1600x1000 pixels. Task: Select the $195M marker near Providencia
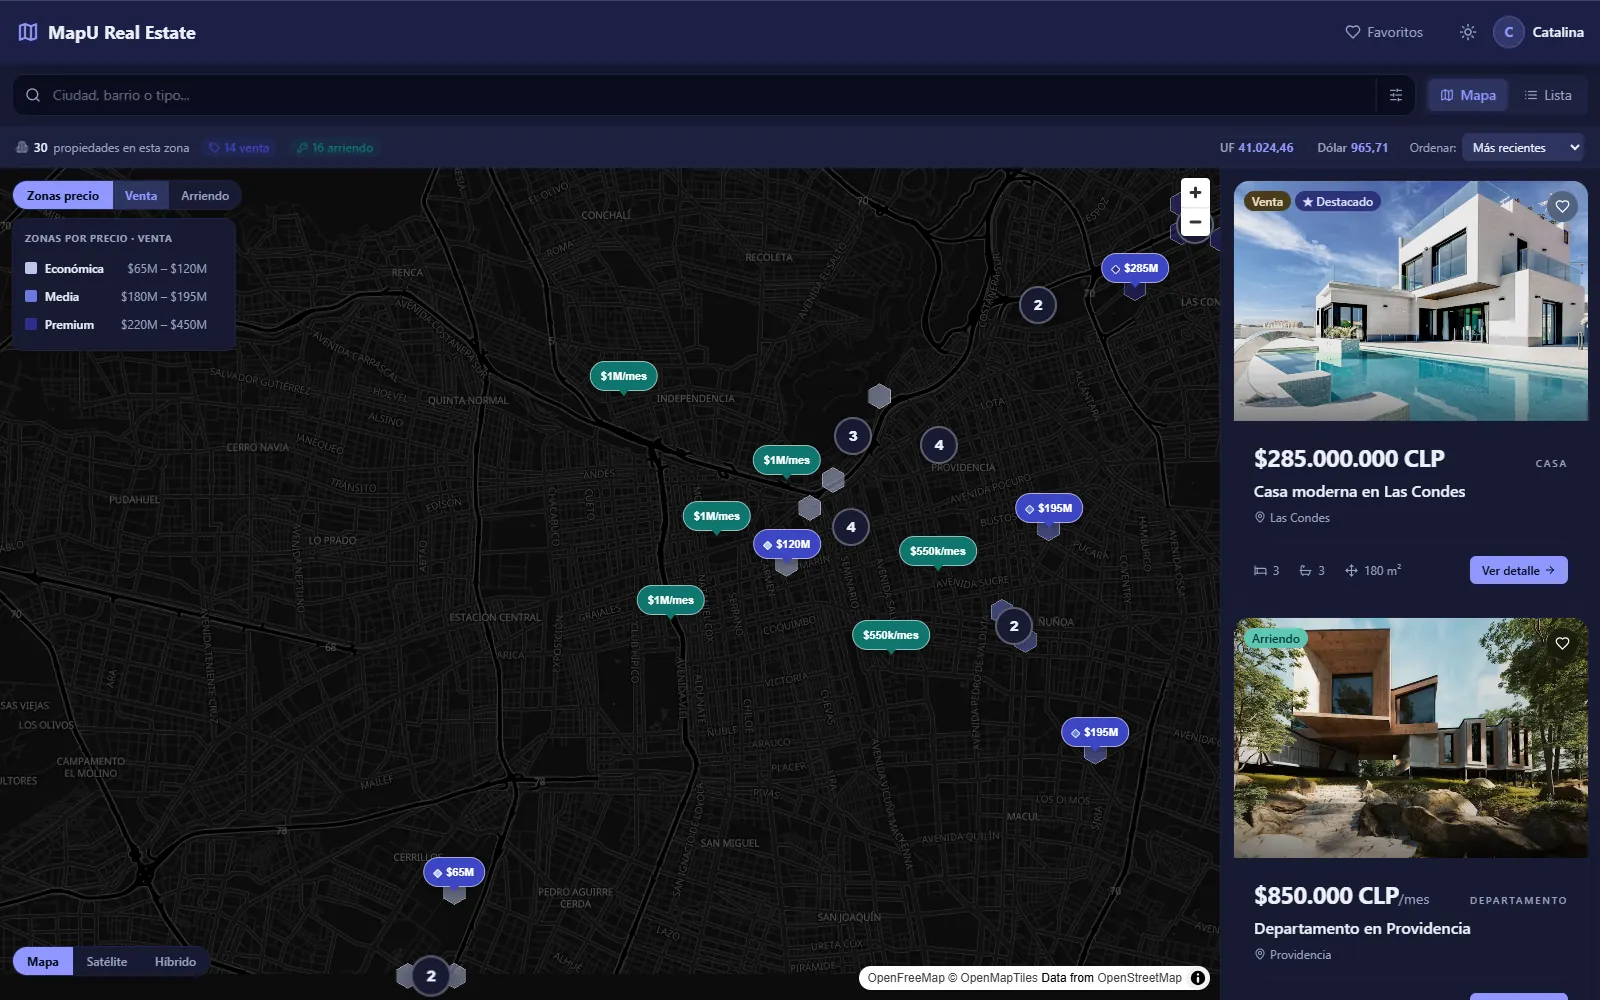(1049, 508)
